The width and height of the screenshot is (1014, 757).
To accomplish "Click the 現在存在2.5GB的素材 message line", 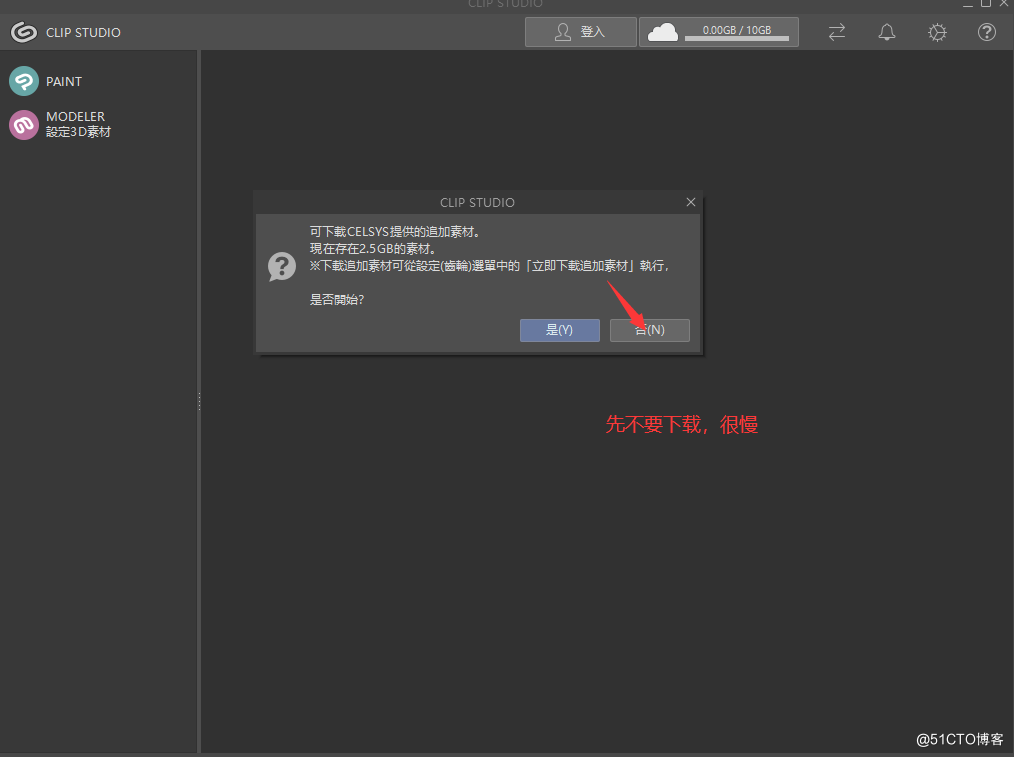I will pos(373,249).
